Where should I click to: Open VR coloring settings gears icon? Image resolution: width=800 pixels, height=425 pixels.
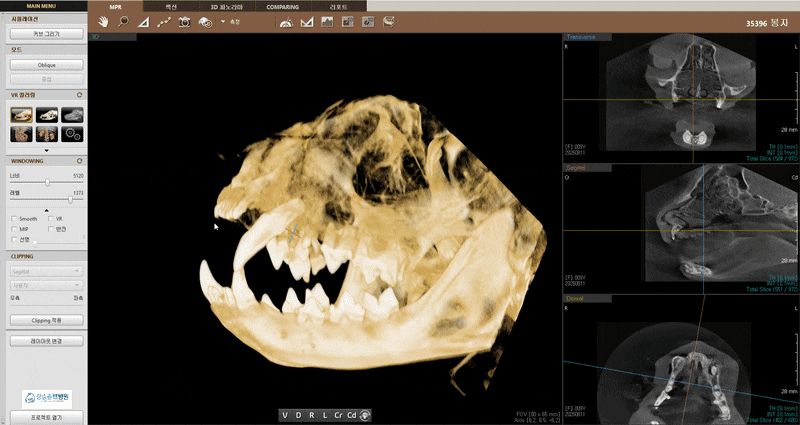pyautogui.click(x=72, y=134)
